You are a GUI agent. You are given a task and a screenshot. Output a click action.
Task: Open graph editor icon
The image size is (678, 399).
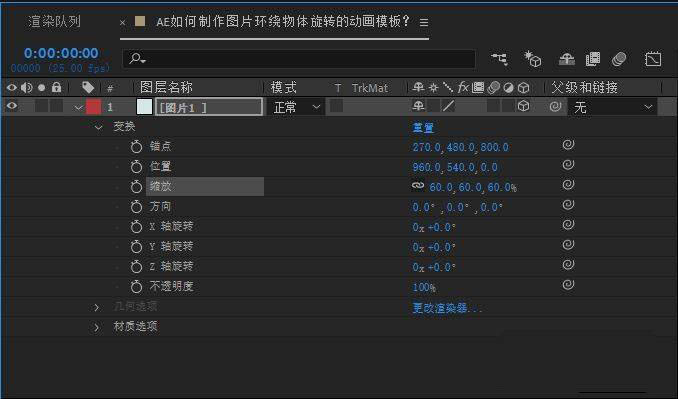tap(653, 59)
